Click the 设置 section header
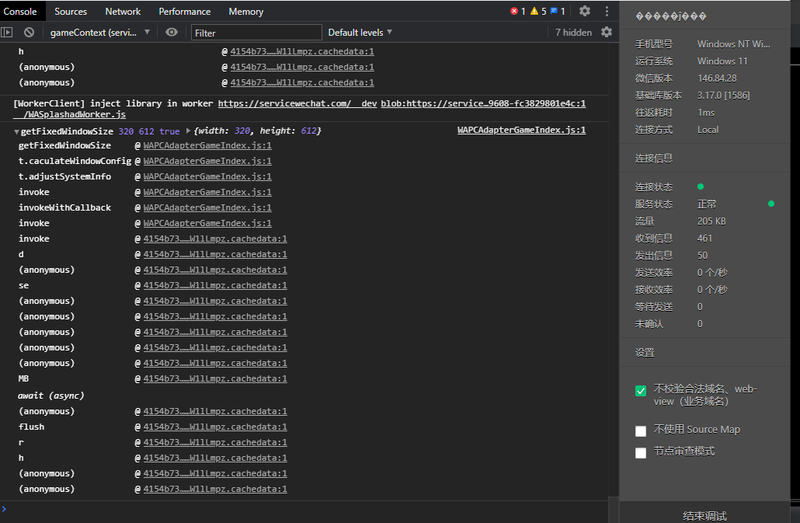The height and width of the screenshot is (523, 800). point(644,353)
